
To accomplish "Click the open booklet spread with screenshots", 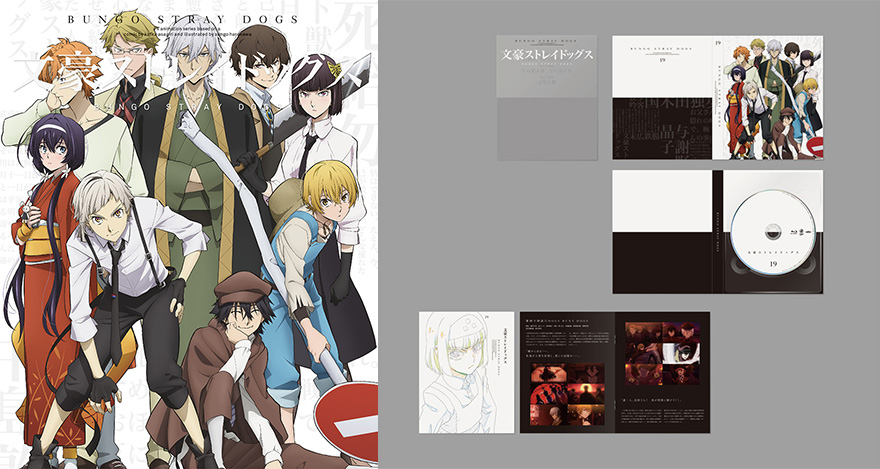I will [615, 373].
